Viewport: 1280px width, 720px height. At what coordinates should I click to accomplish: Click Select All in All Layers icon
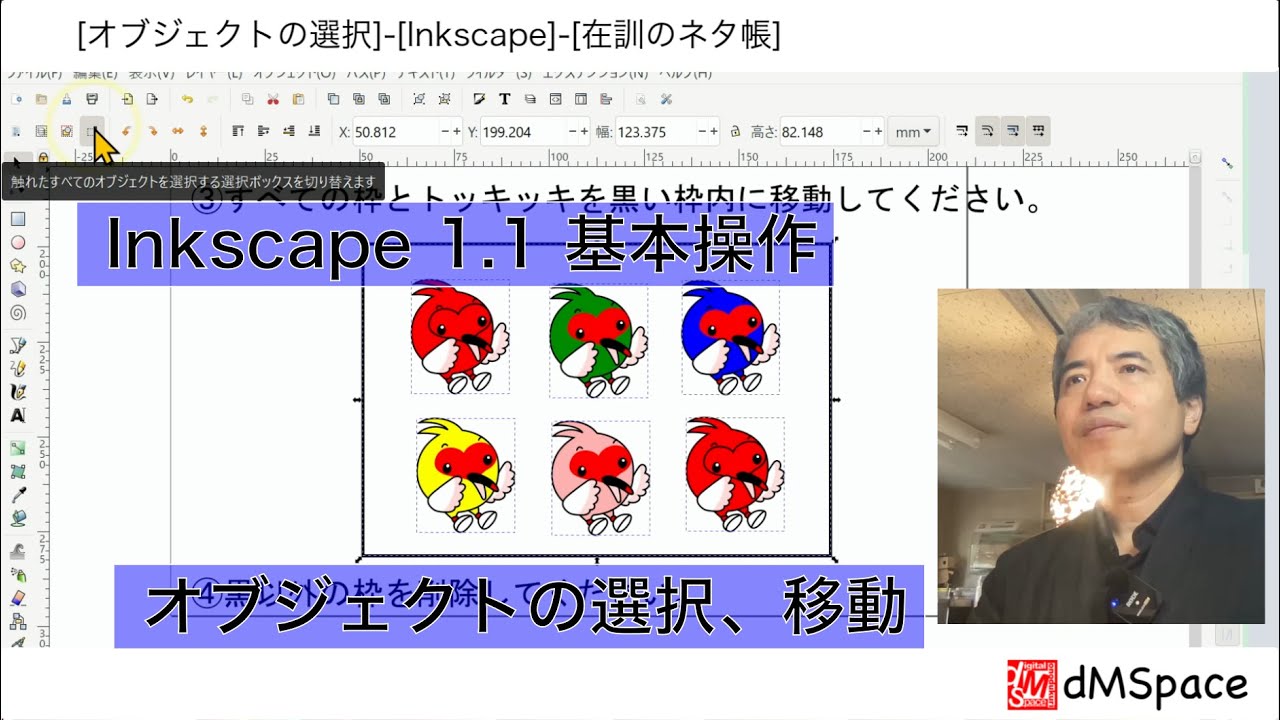tap(41, 131)
